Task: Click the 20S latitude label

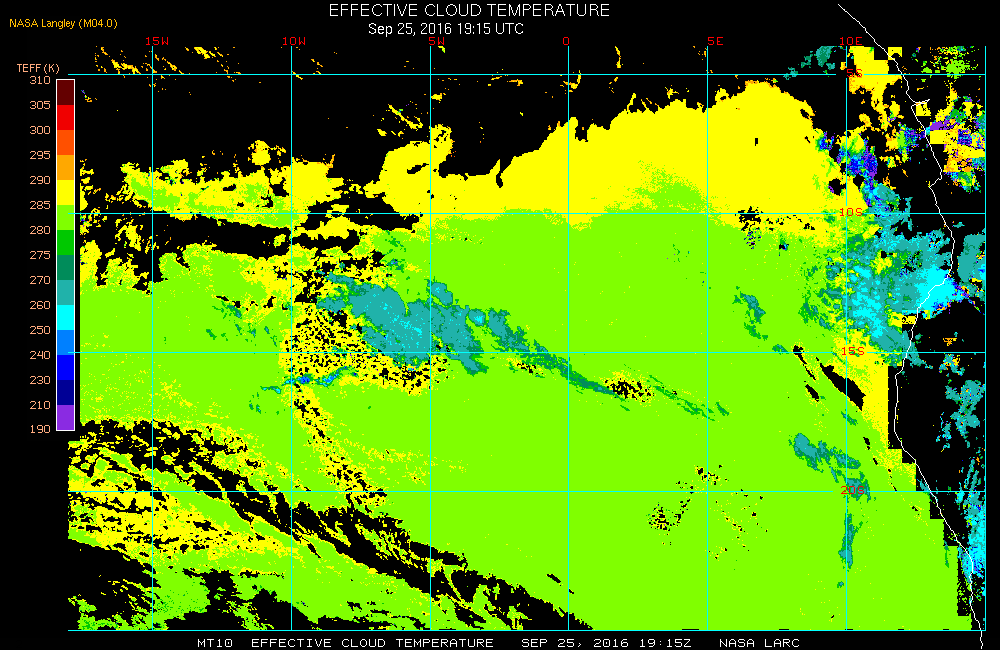Action: tap(852, 490)
